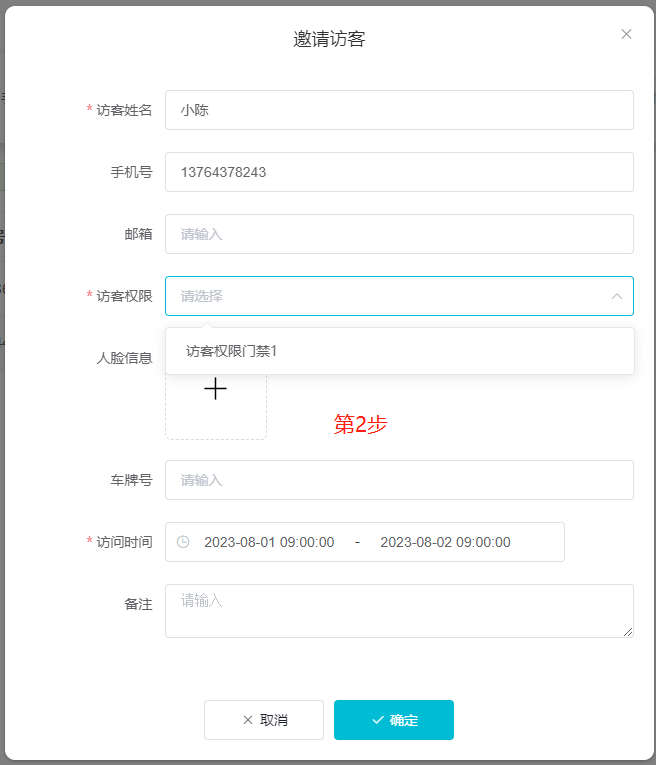Grab the 备注 textarea resize handle
This screenshot has width=656, height=765.
tap(628, 632)
